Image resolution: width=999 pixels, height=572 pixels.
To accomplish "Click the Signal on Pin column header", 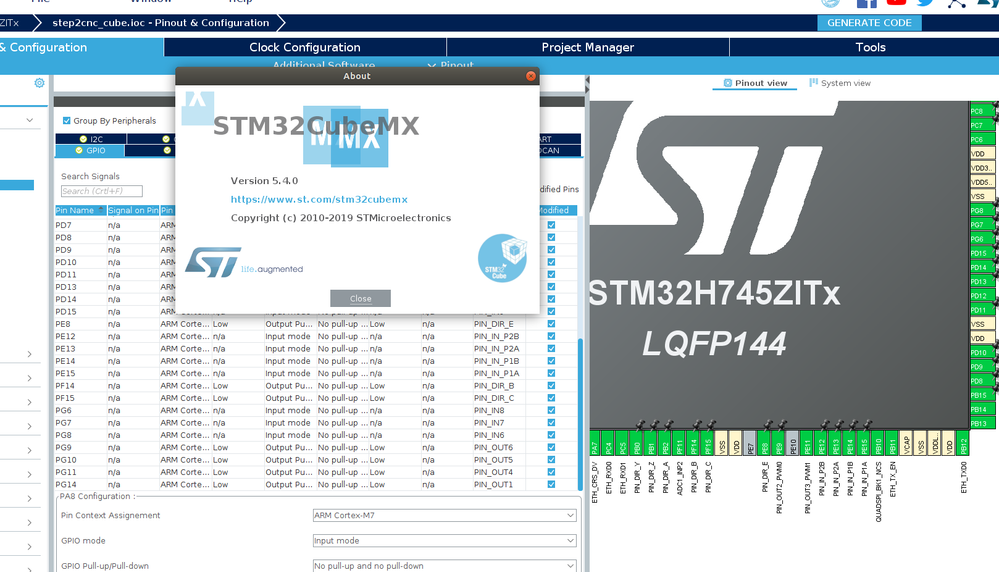I will click(x=133, y=210).
